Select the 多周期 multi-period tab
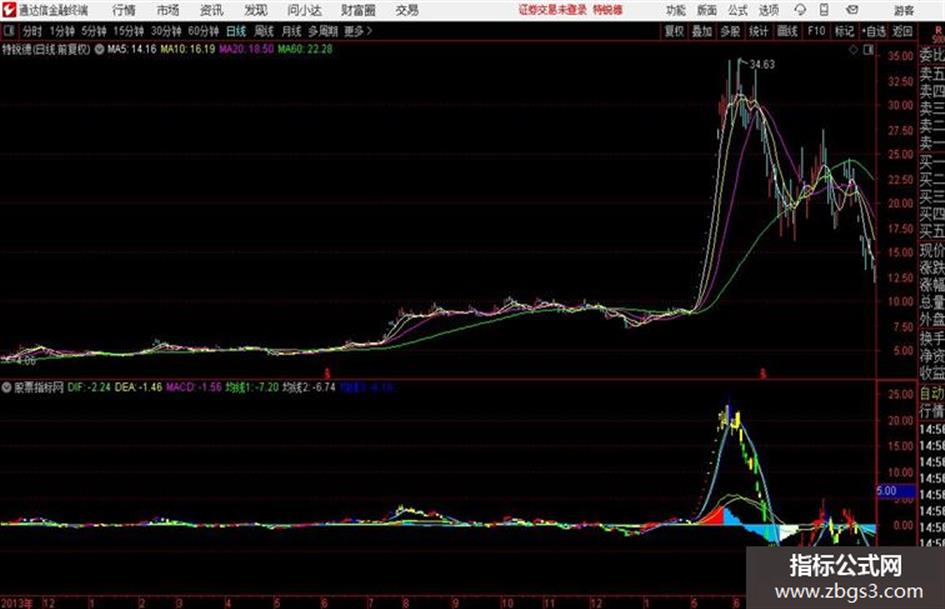Viewport: 945px width, 609px height. pyautogui.click(x=324, y=31)
